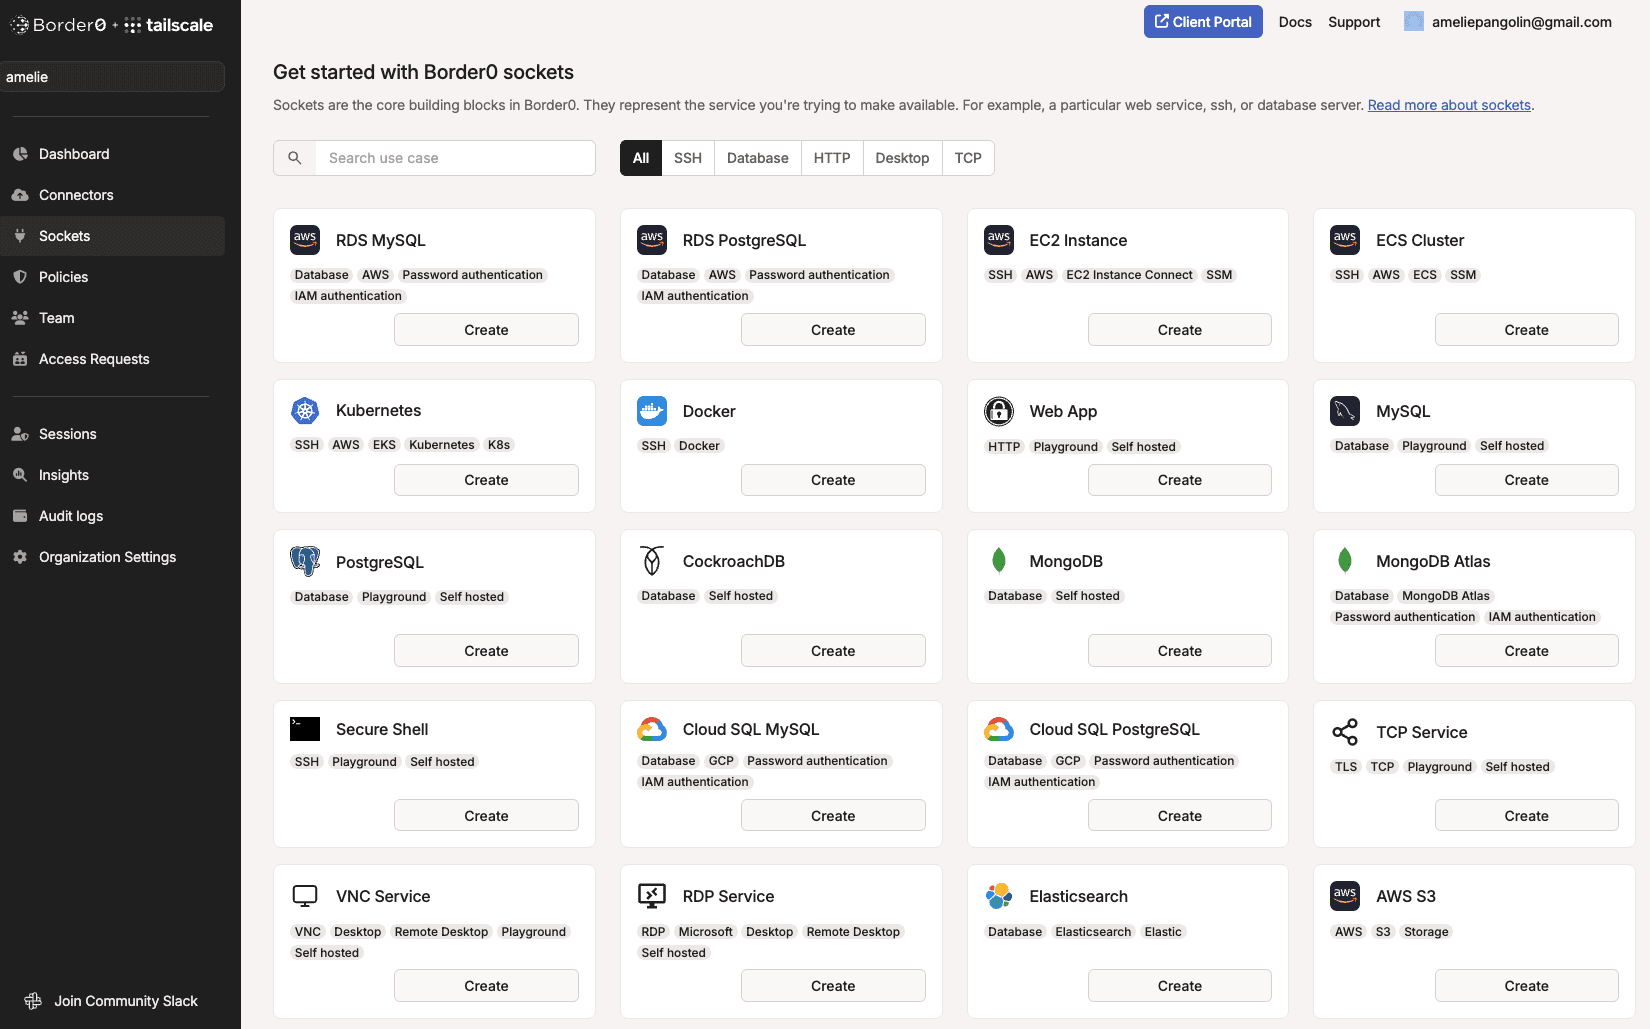Screen dimensions: 1650x1029
Task: Click the VNC Service monitor icon
Action: click(305, 896)
